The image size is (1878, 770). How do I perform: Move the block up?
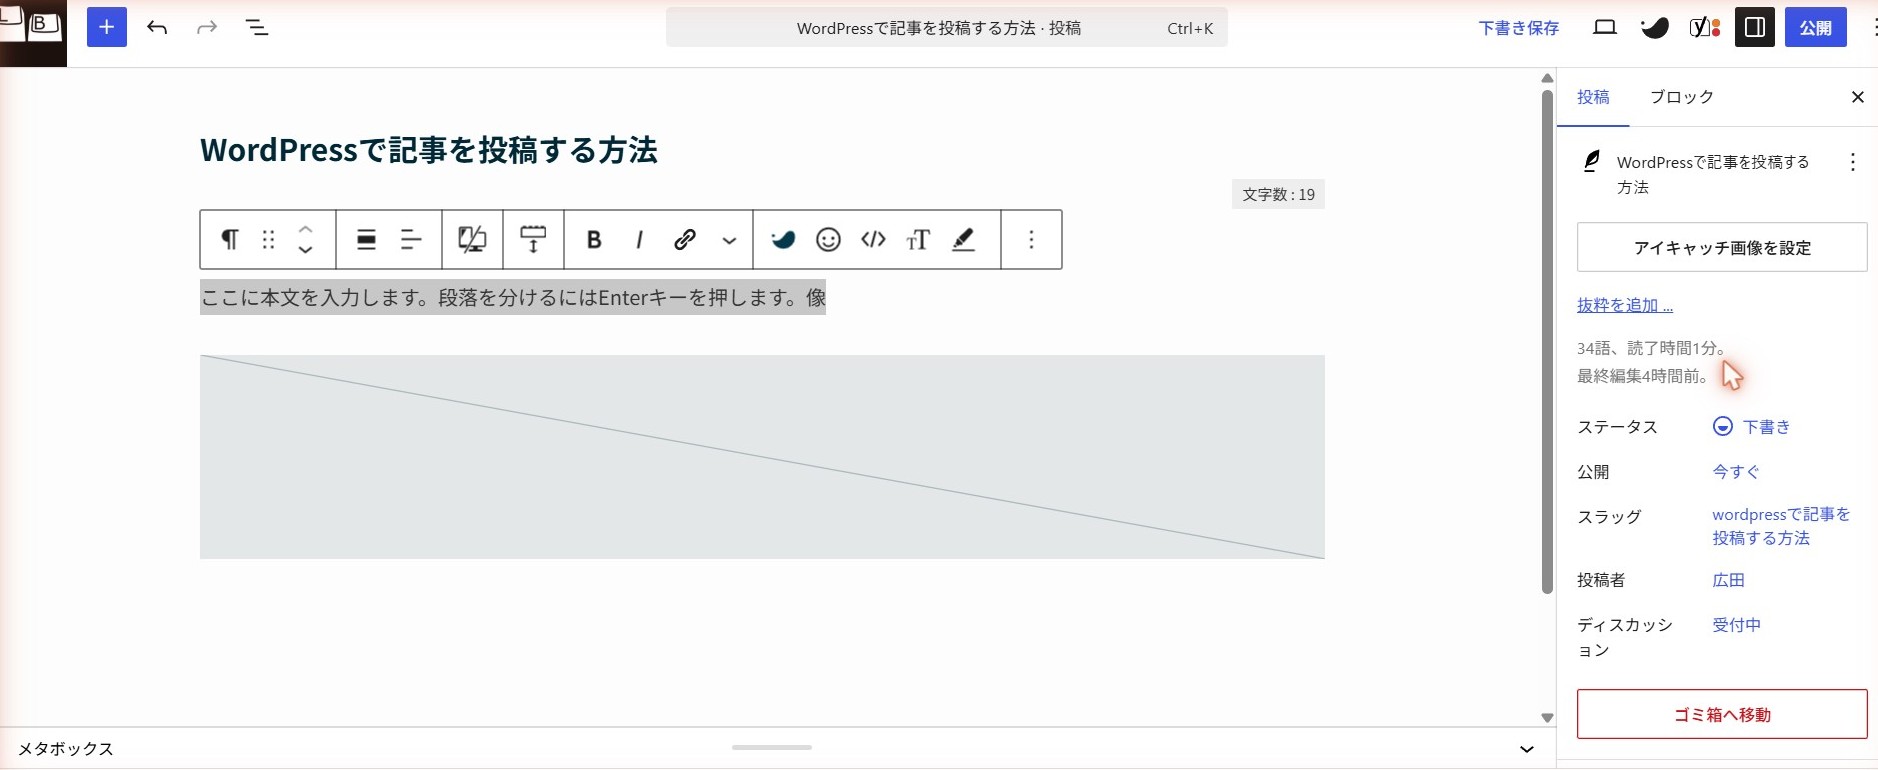(306, 229)
